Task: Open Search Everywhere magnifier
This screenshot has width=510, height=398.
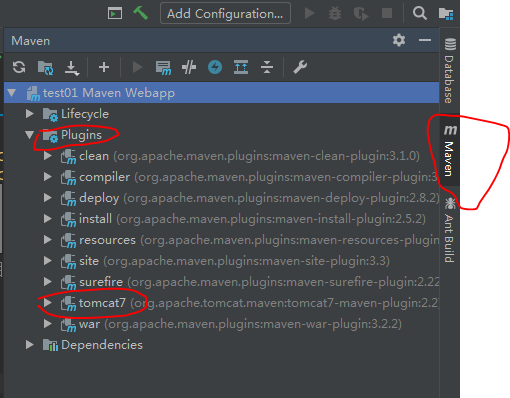Action: click(x=420, y=14)
